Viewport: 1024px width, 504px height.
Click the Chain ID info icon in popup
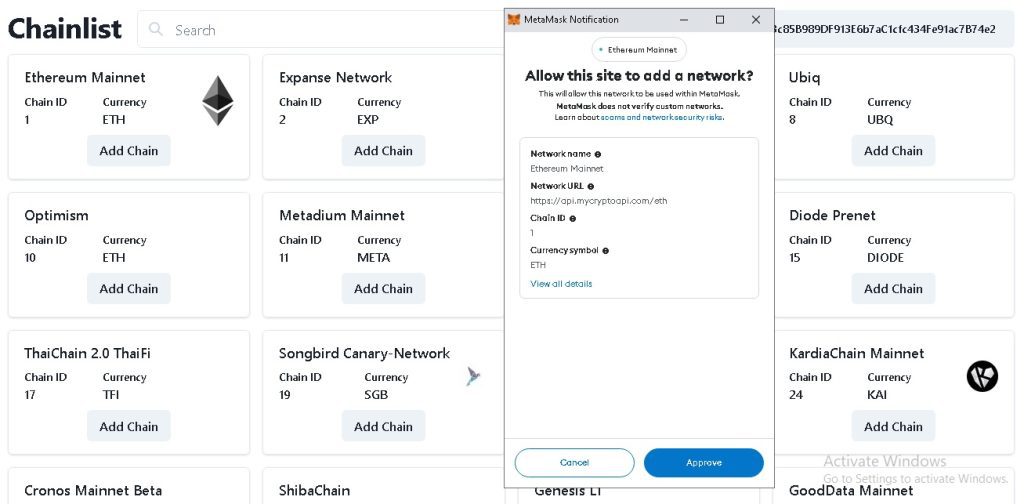(x=573, y=218)
